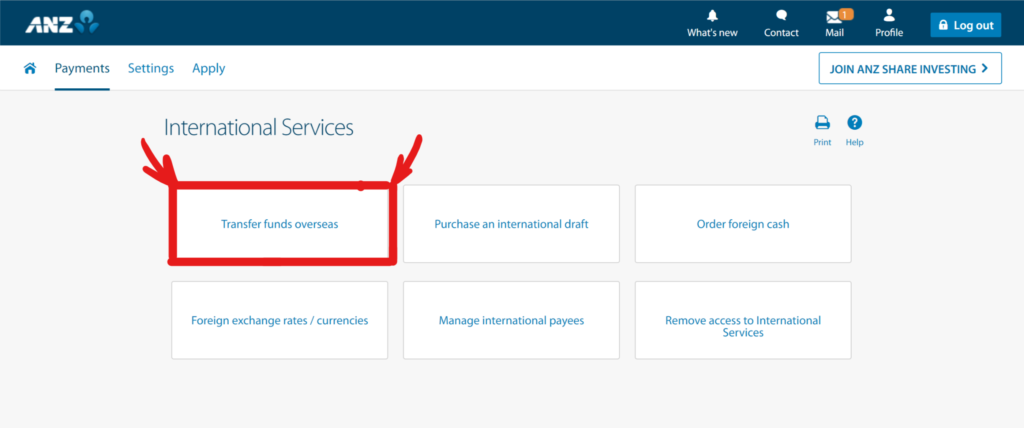
Task: Open the Mail envelope icon
Action: click(834, 17)
